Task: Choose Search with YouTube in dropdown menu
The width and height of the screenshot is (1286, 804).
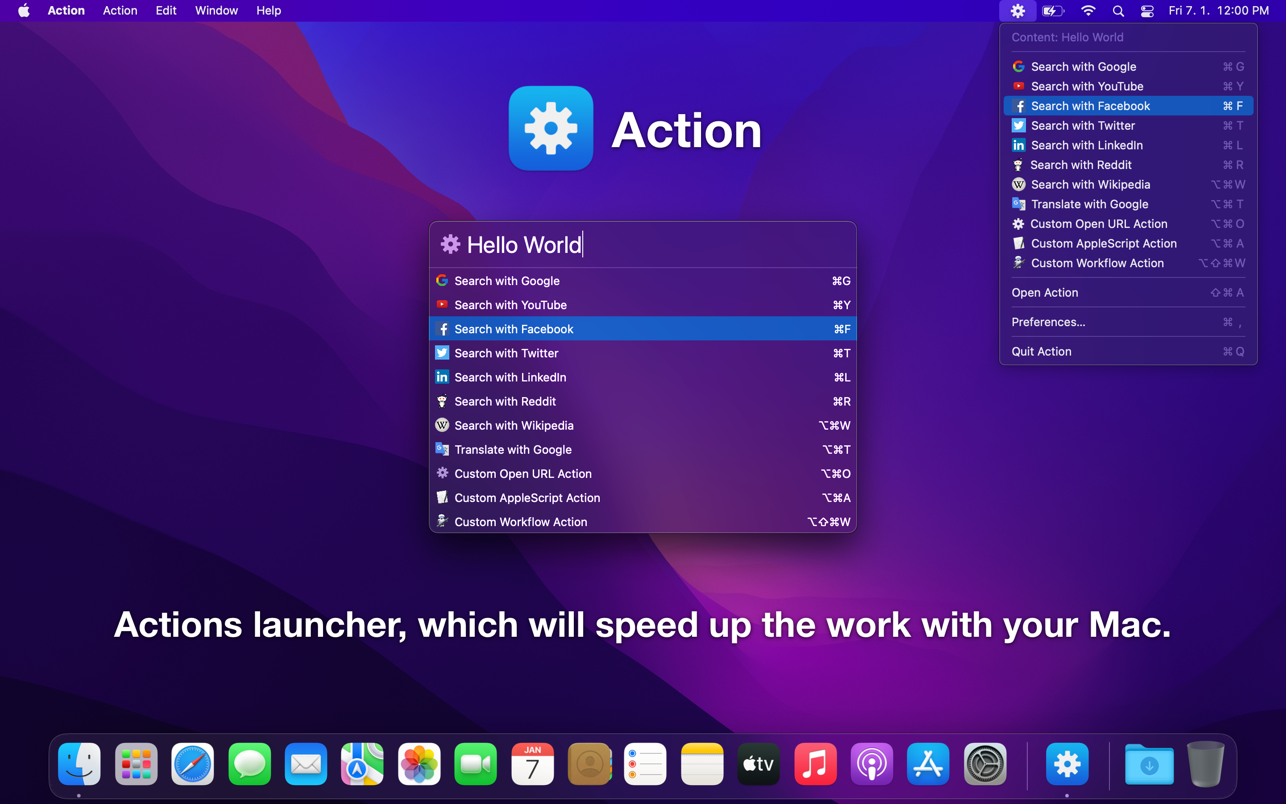Action: pyautogui.click(x=1128, y=87)
